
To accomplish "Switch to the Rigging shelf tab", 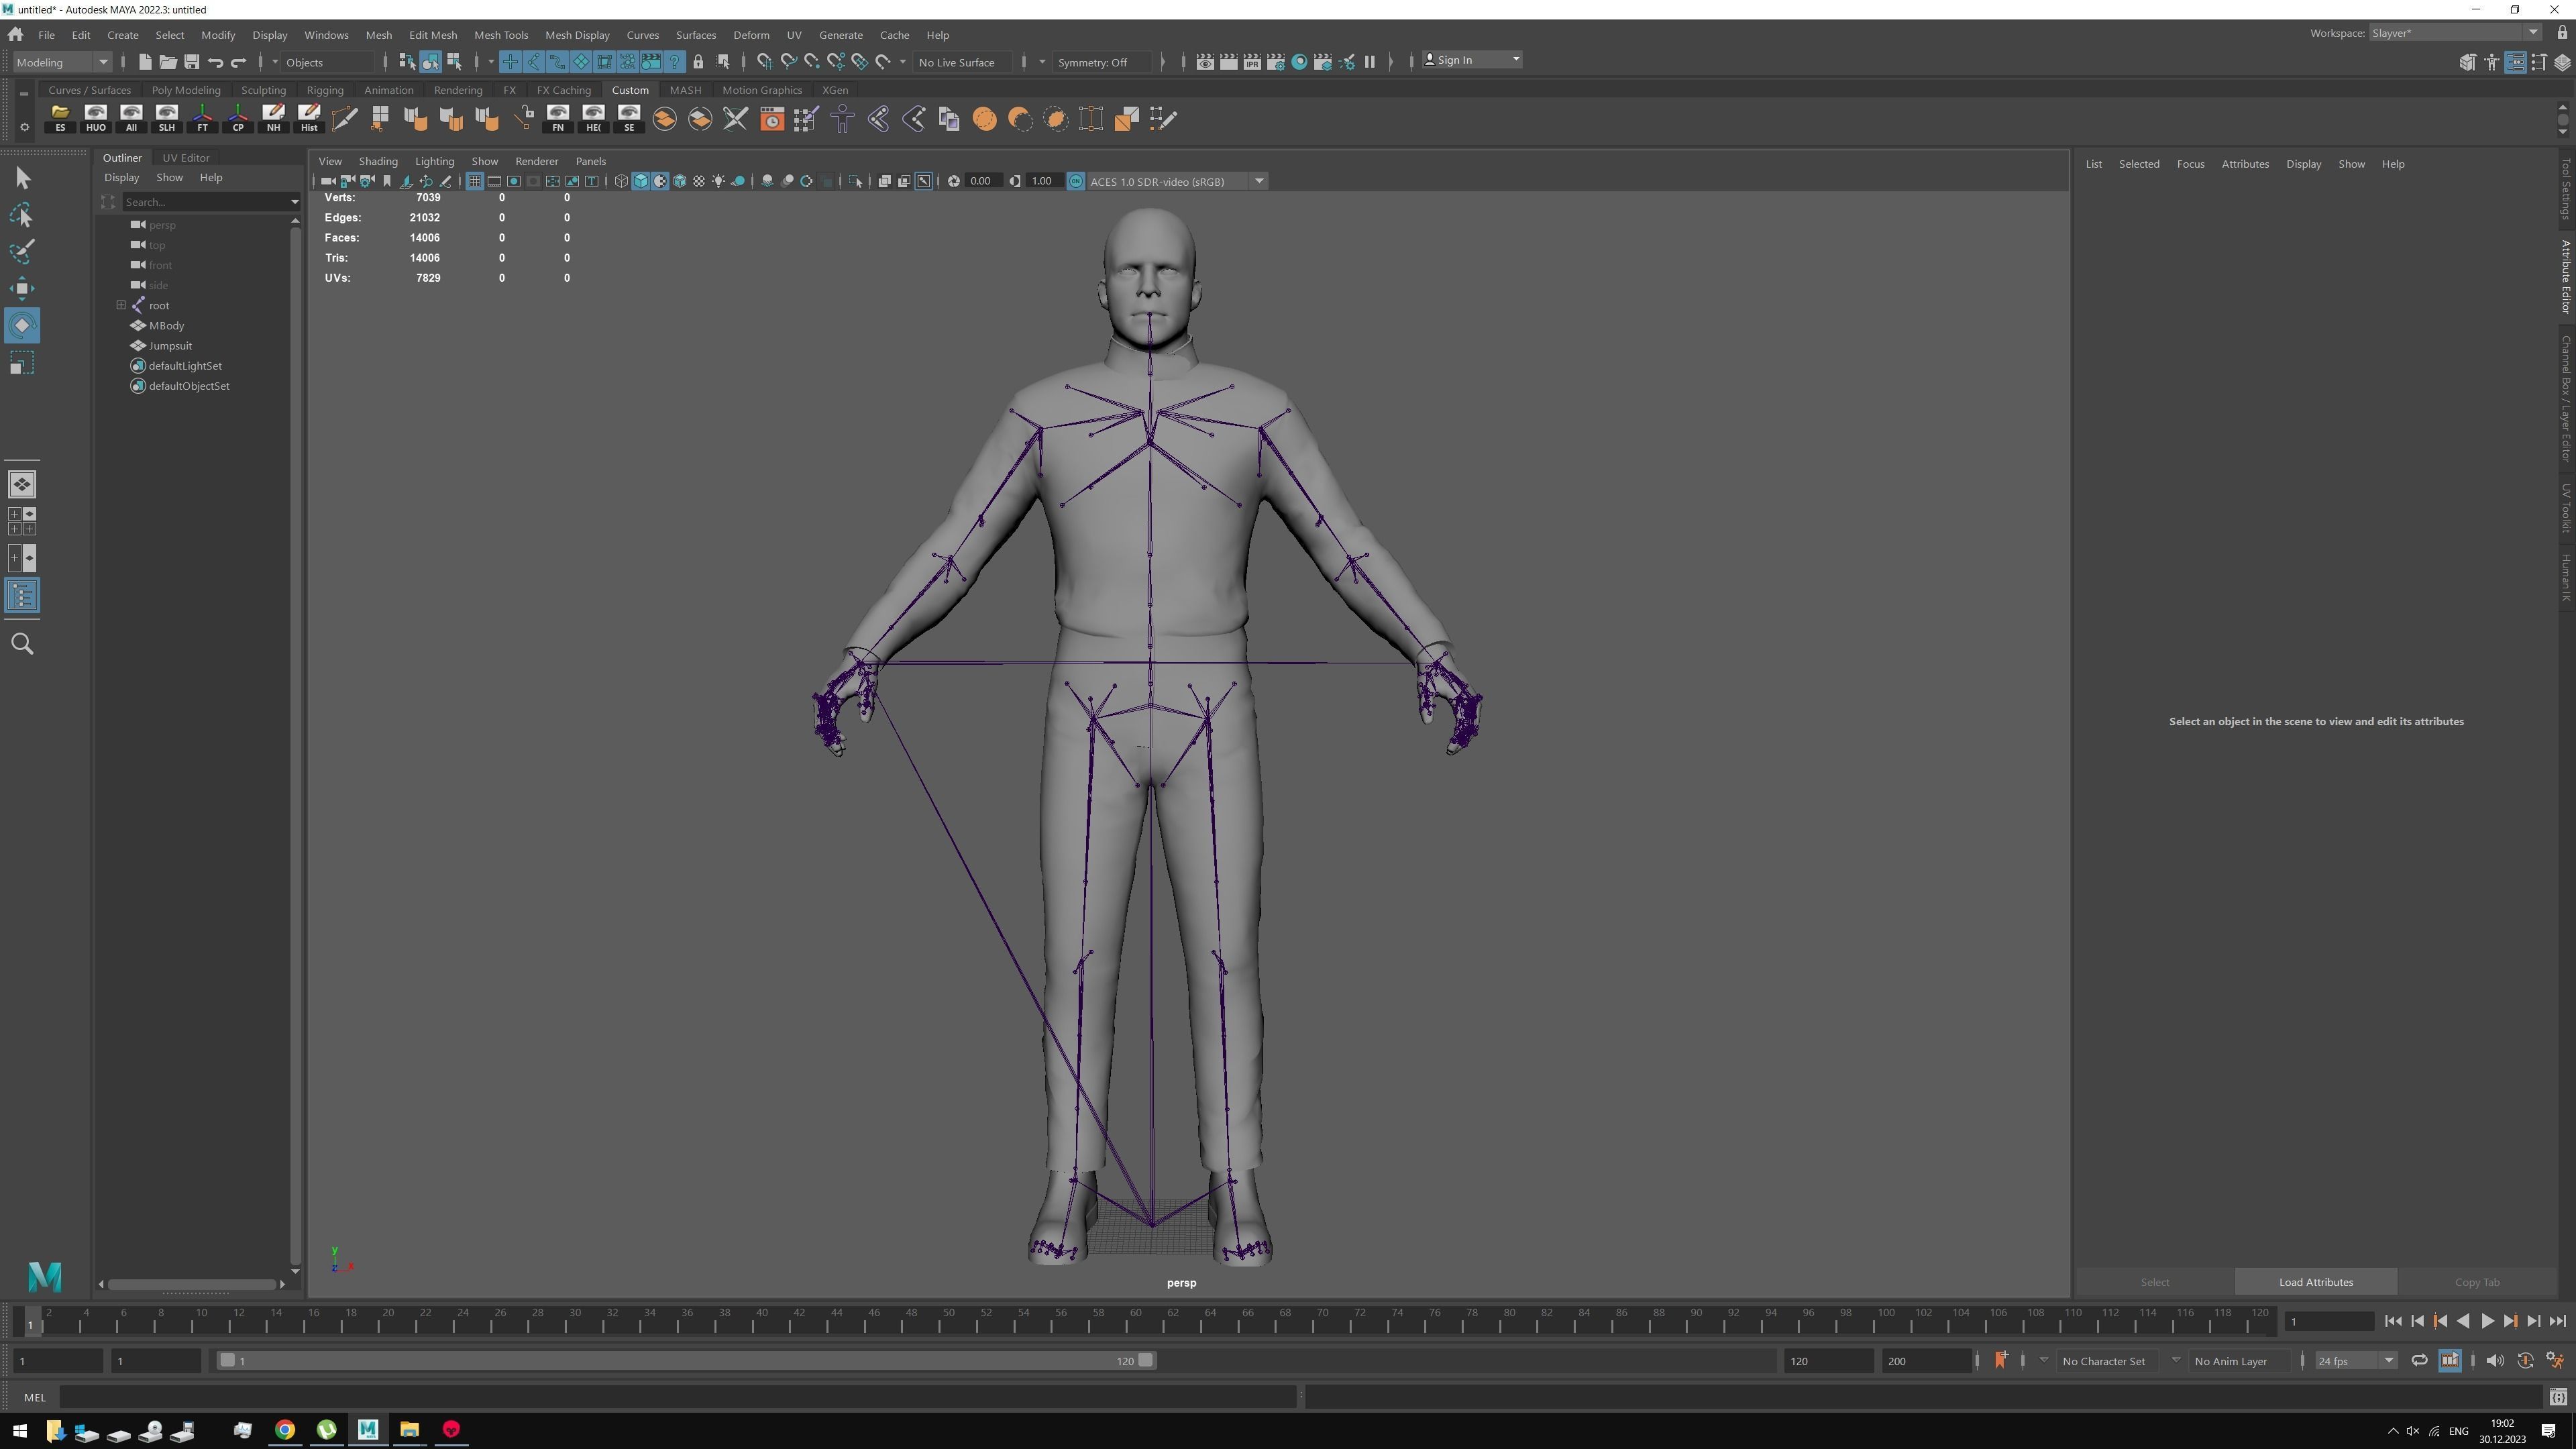I will pyautogui.click(x=325, y=90).
